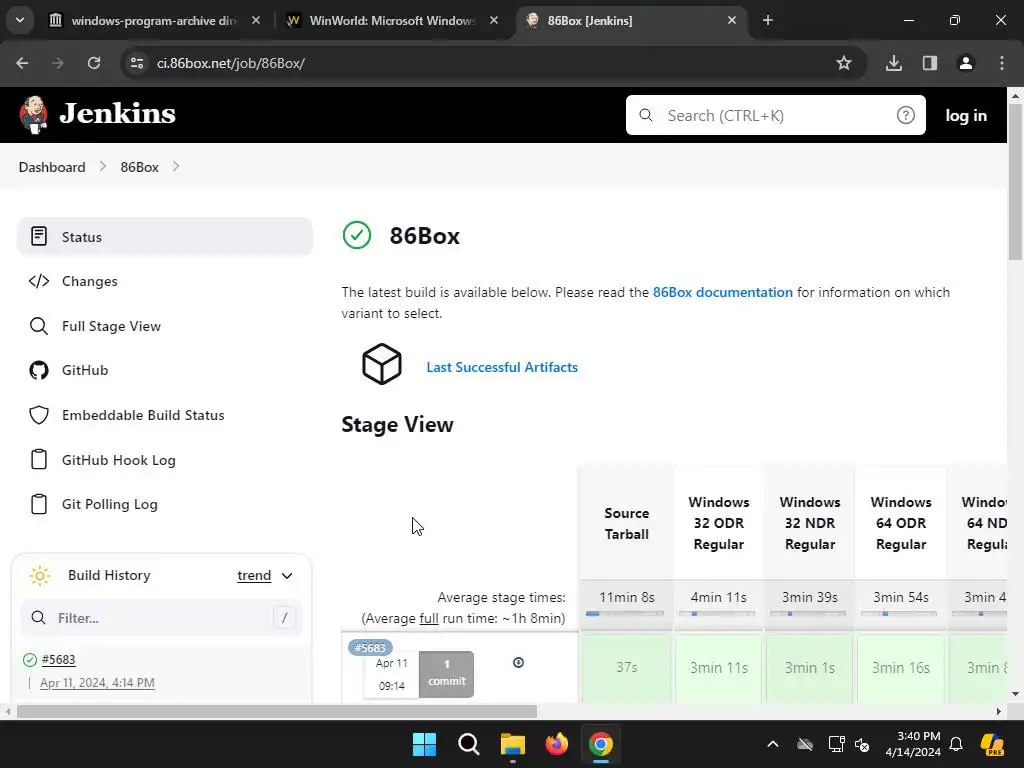The height and width of the screenshot is (768, 1024).
Task: Switch to windows-program-archive tab
Action: (154, 20)
